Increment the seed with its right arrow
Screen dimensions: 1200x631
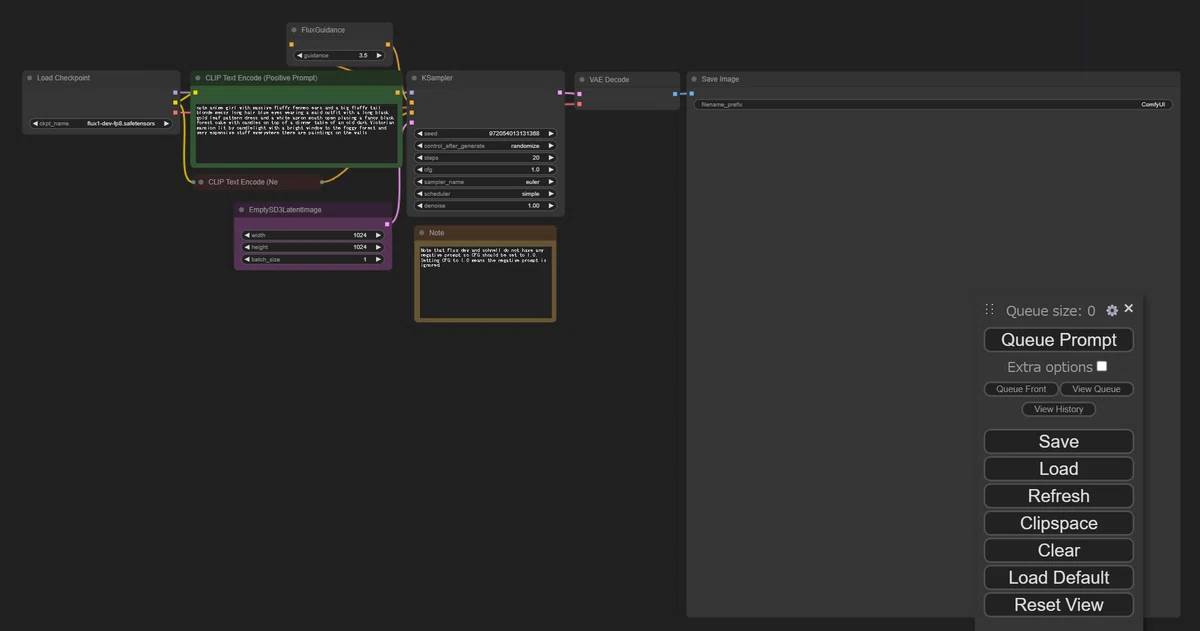coord(551,133)
